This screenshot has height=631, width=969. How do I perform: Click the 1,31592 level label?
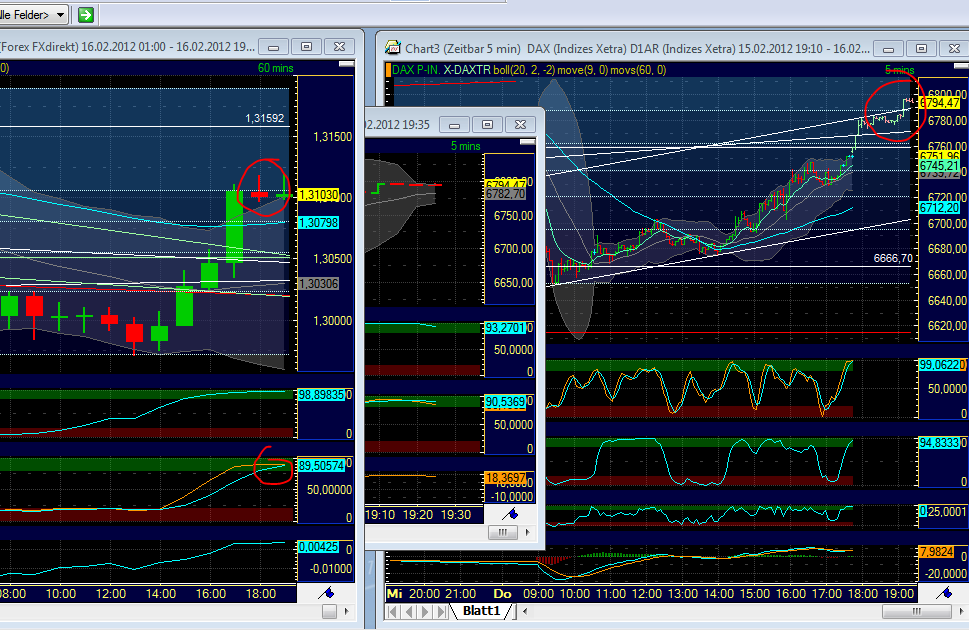pos(264,118)
